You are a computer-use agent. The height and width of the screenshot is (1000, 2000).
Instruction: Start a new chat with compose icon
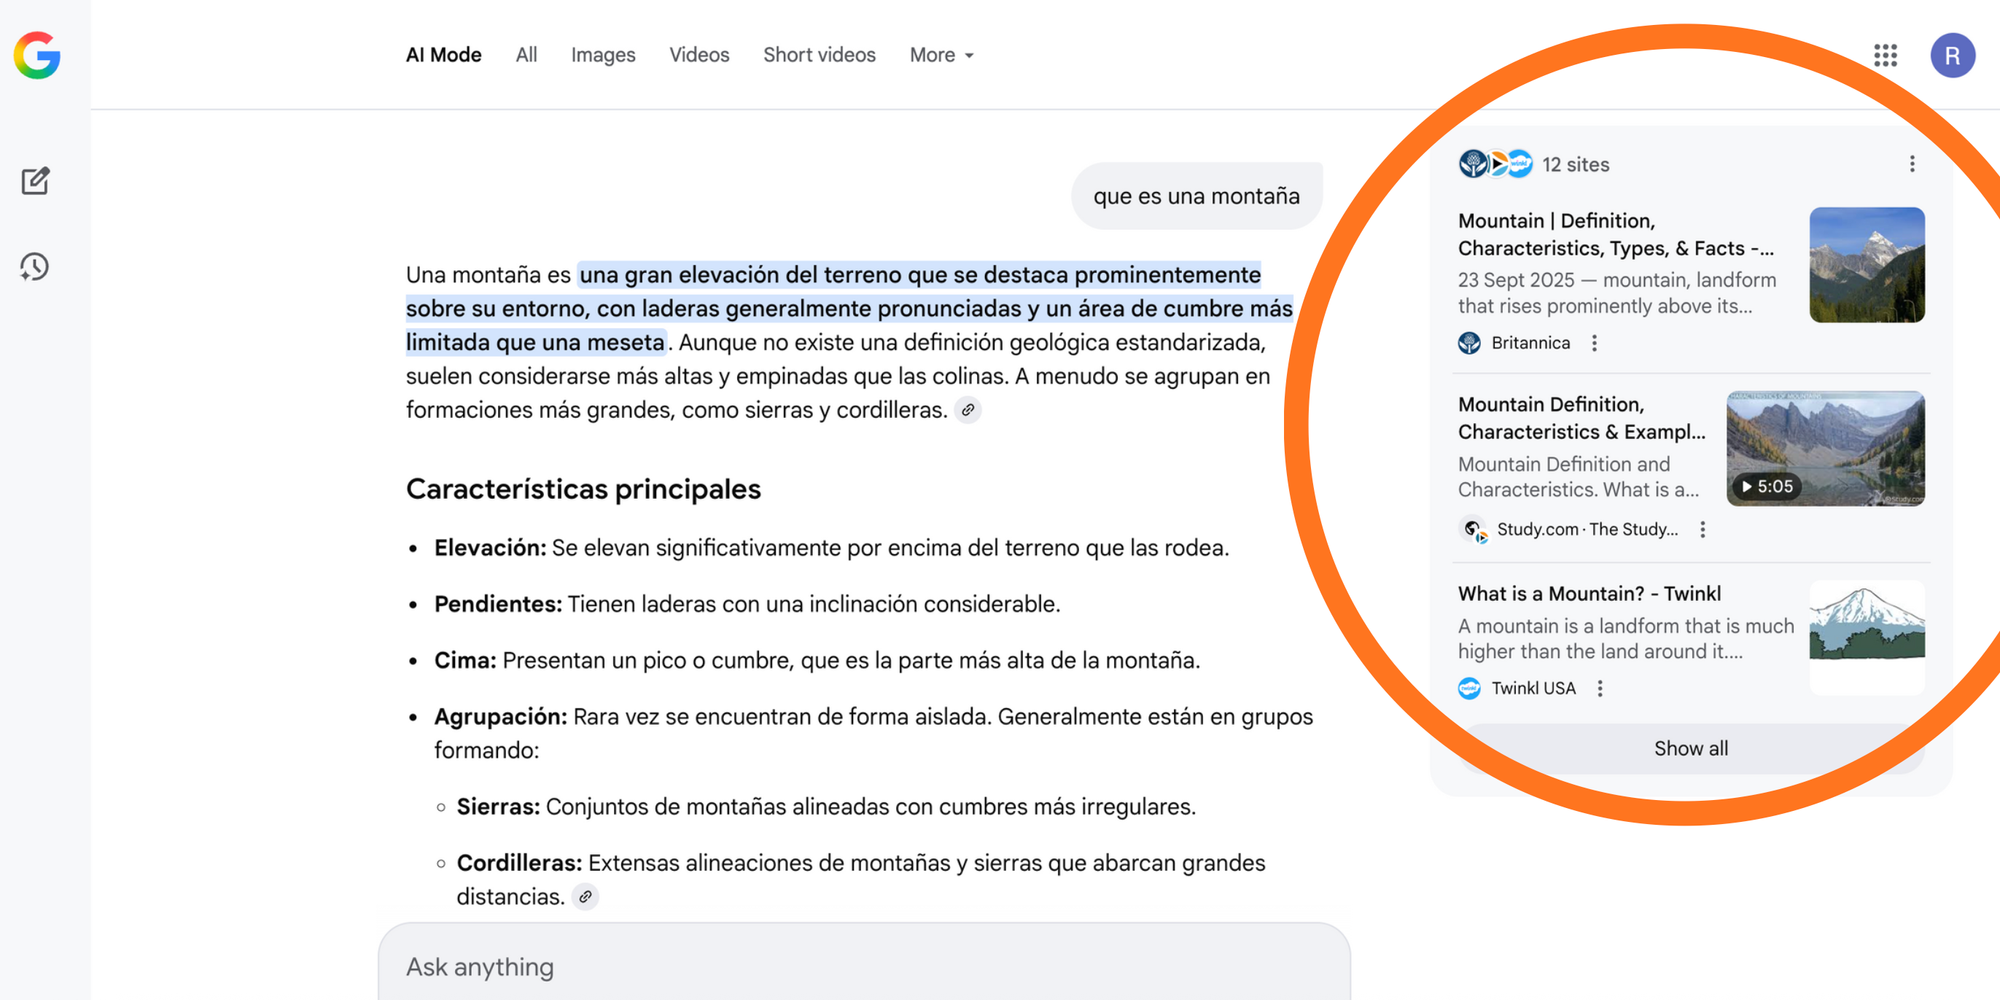[35, 181]
